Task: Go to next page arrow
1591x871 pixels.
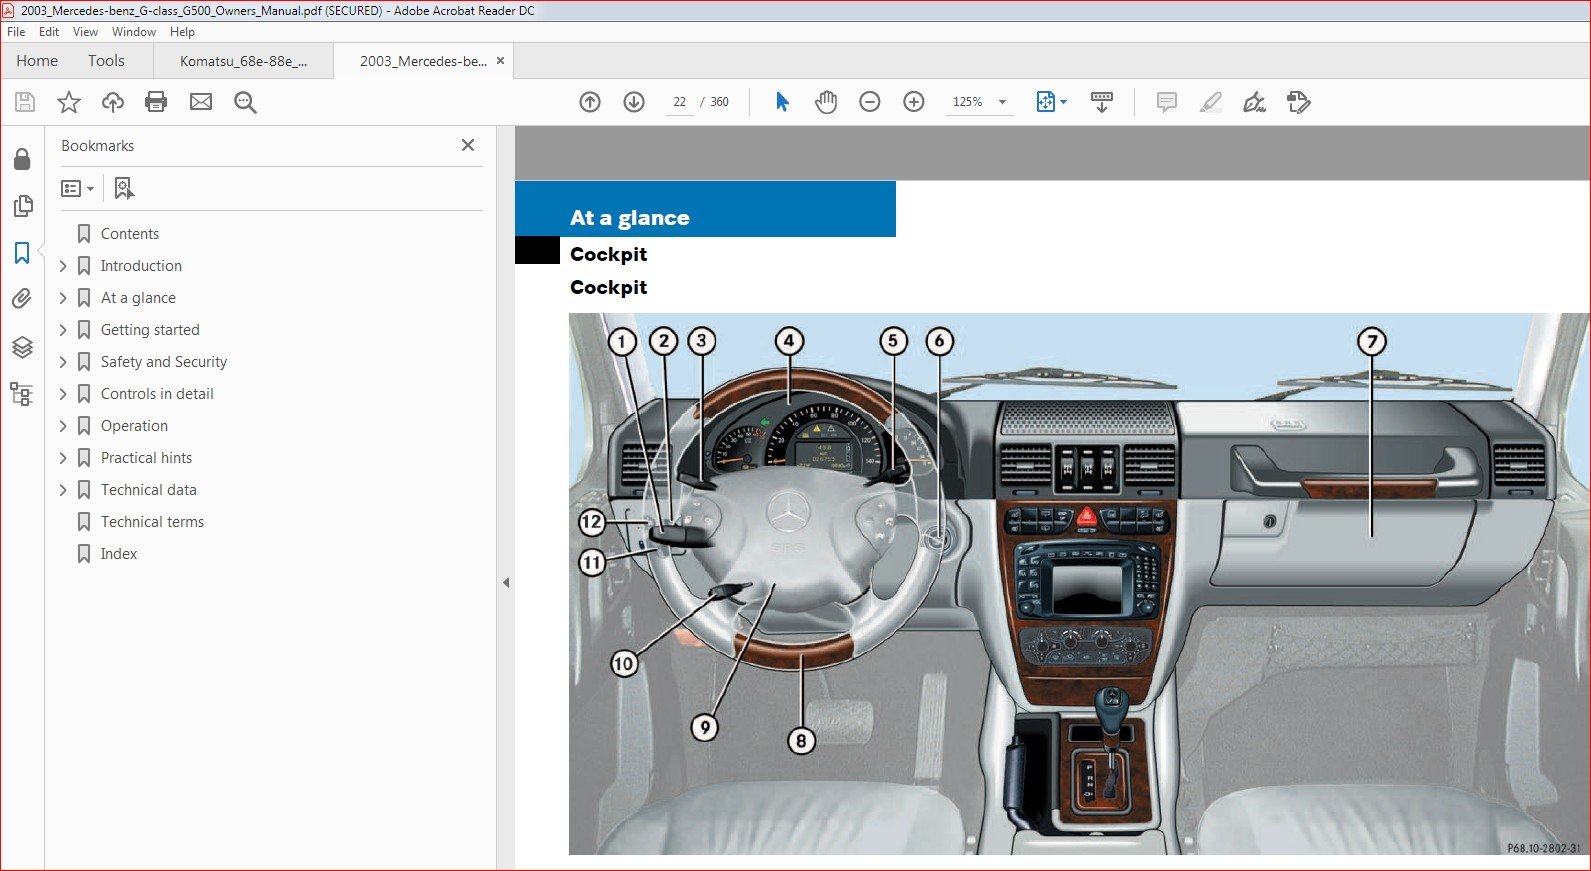Action: pyautogui.click(x=634, y=102)
